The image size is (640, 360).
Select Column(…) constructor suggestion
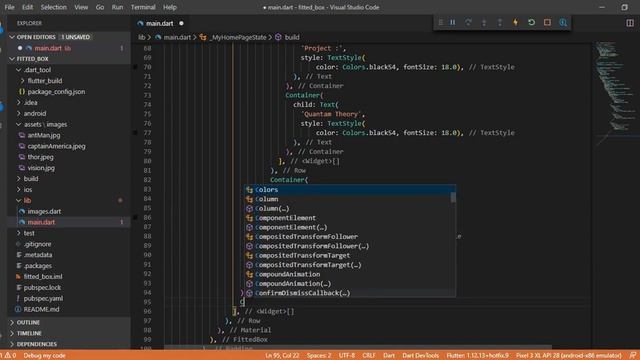point(350,209)
